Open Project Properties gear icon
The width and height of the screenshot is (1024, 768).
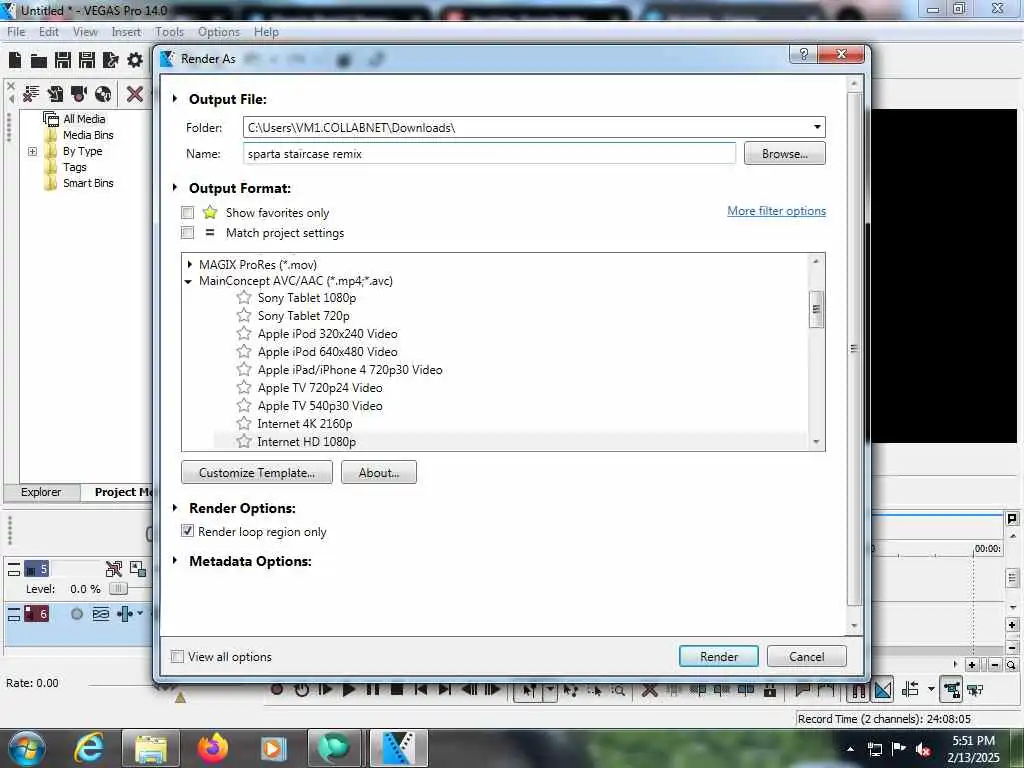click(x=135, y=61)
